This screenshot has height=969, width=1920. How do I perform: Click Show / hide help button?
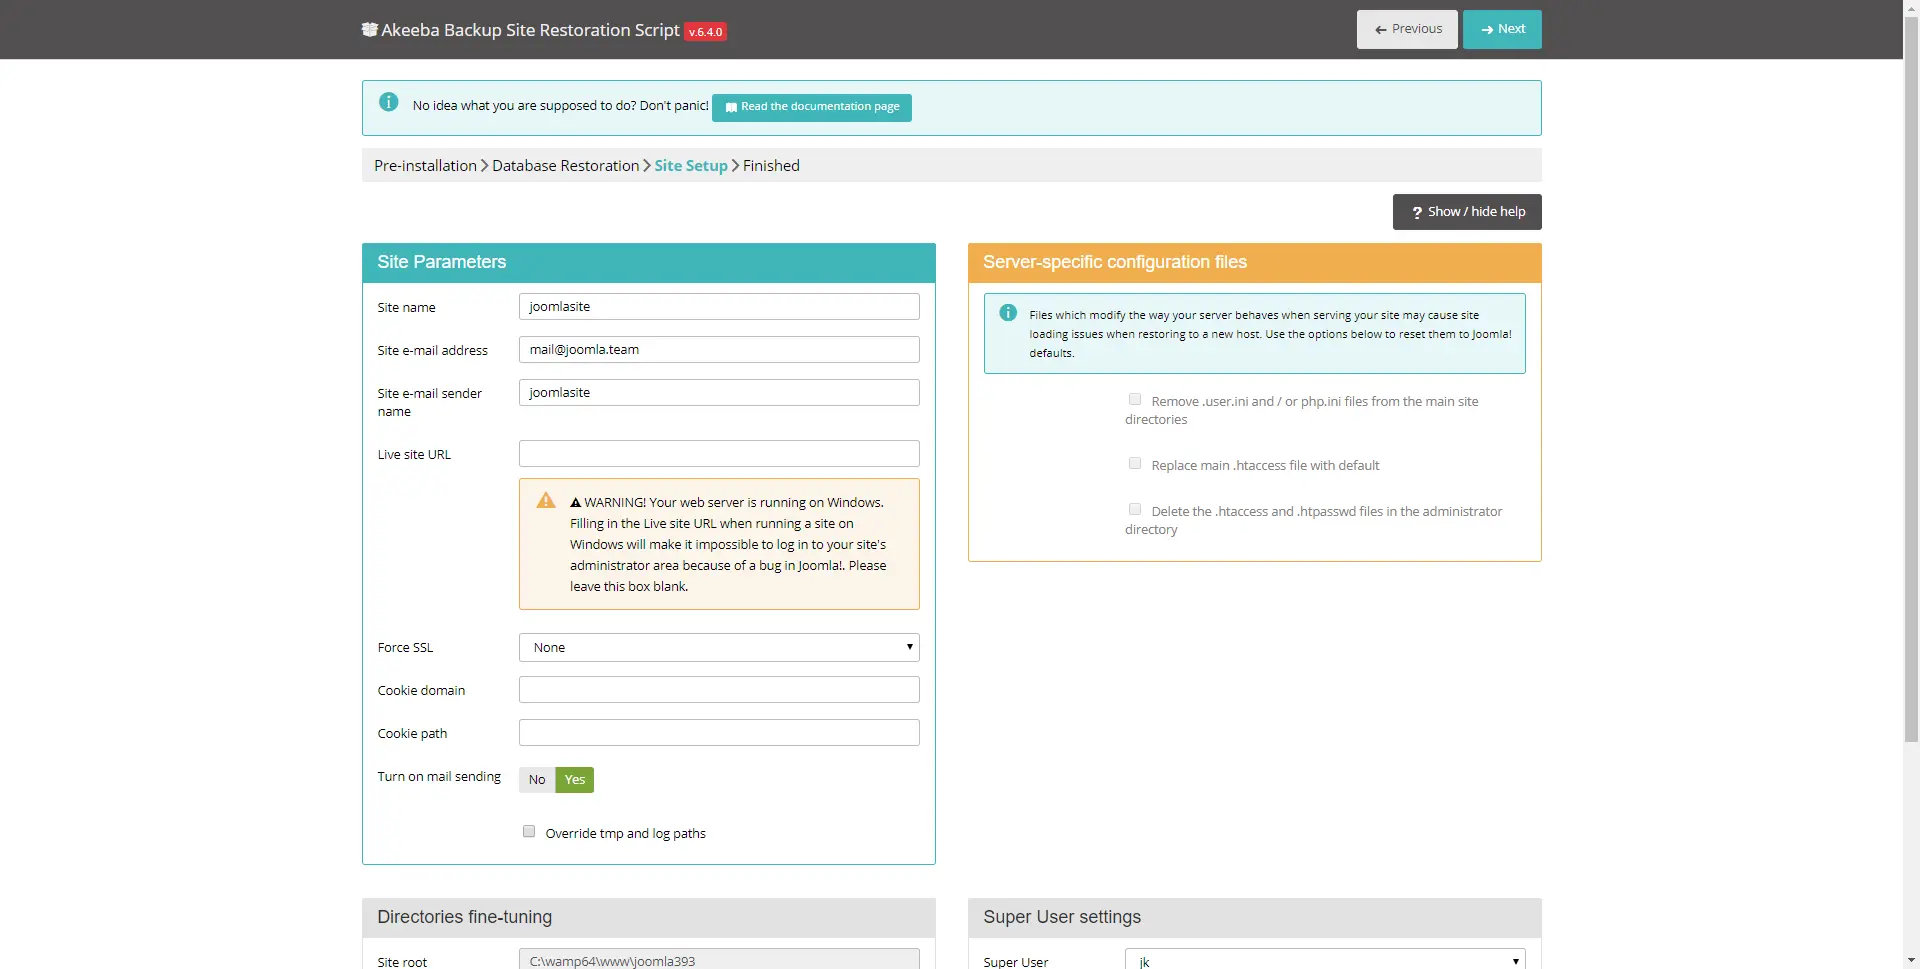click(x=1467, y=212)
